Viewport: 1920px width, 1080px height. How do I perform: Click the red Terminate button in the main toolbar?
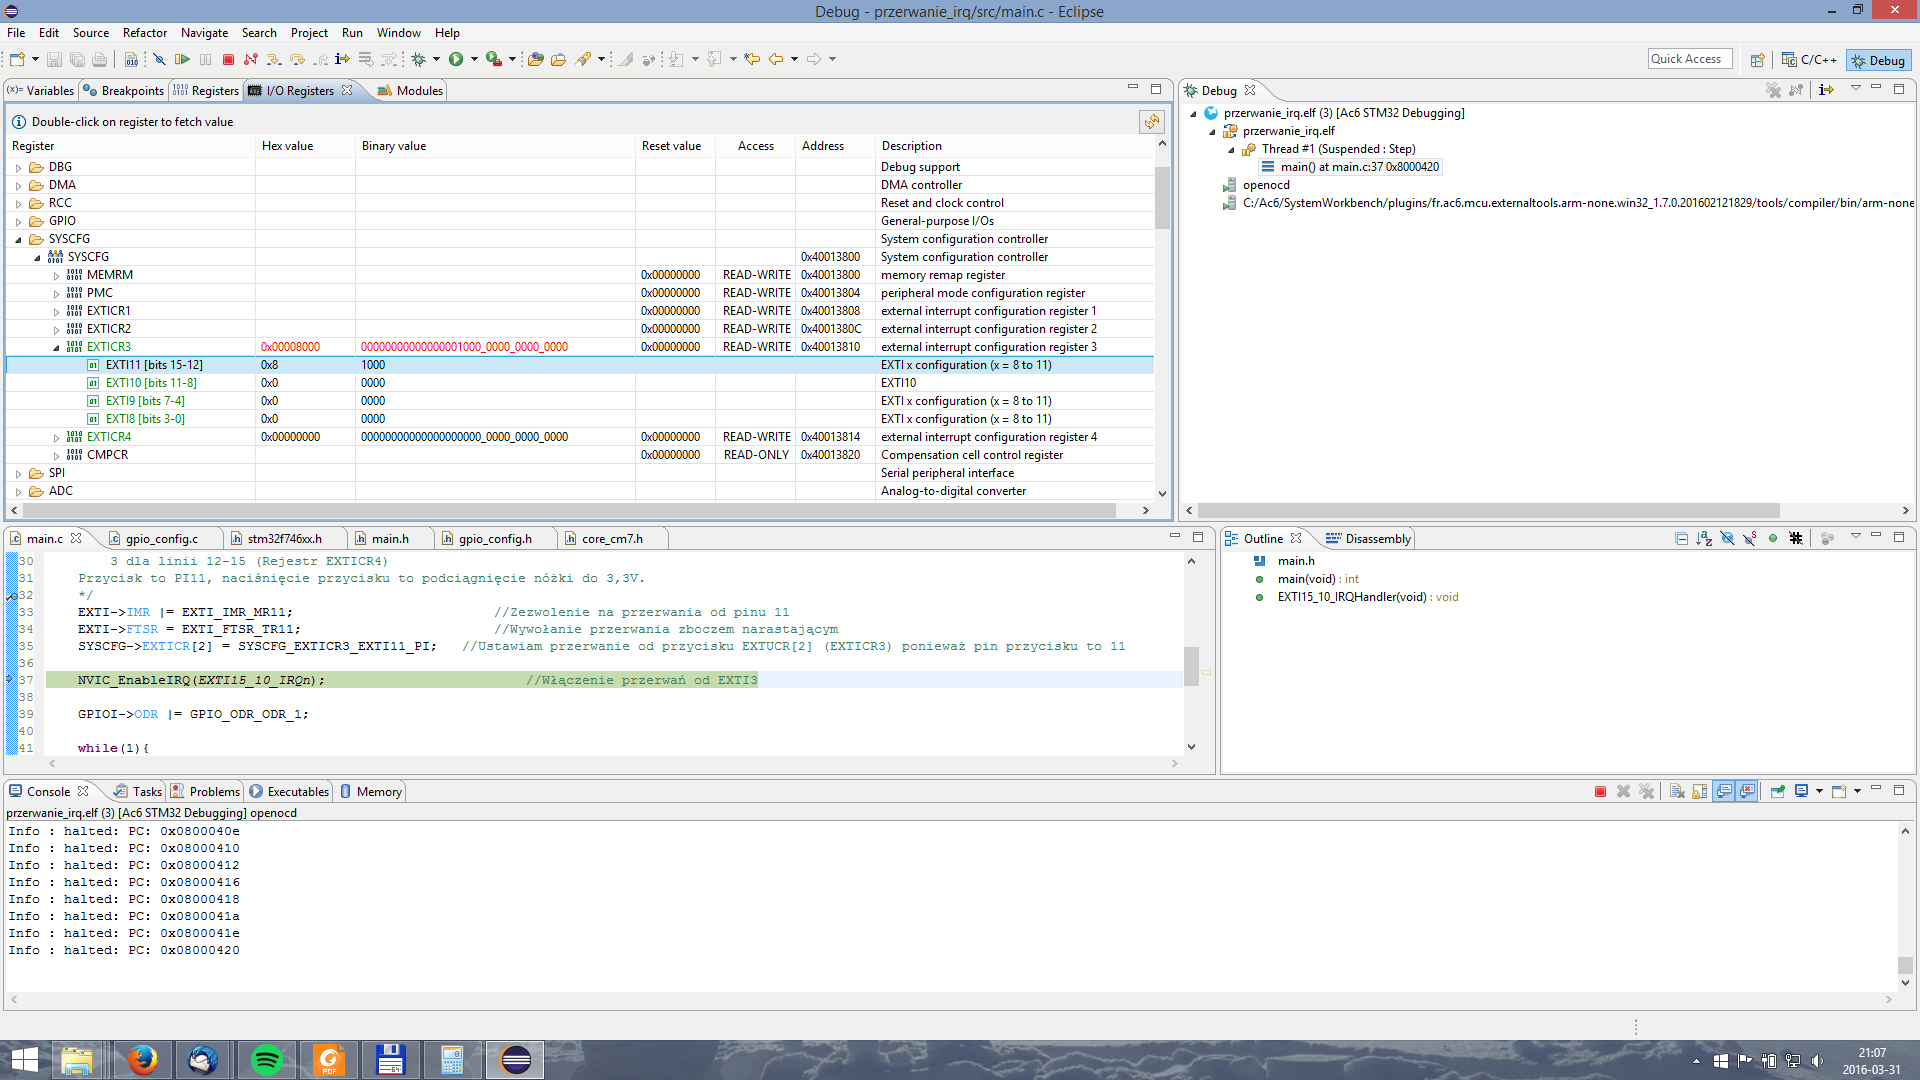(228, 60)
